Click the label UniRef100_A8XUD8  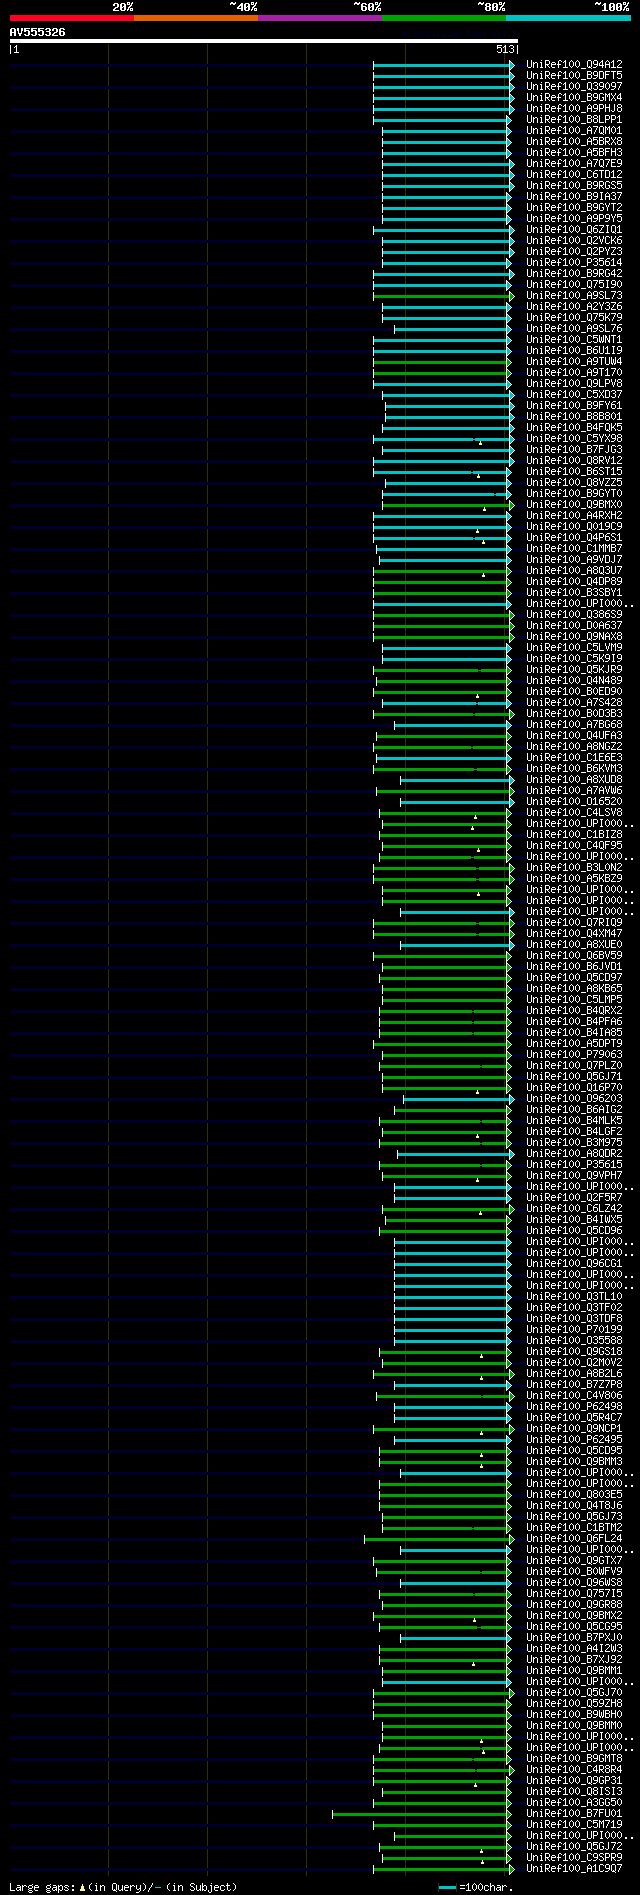(x=574, y=780)
